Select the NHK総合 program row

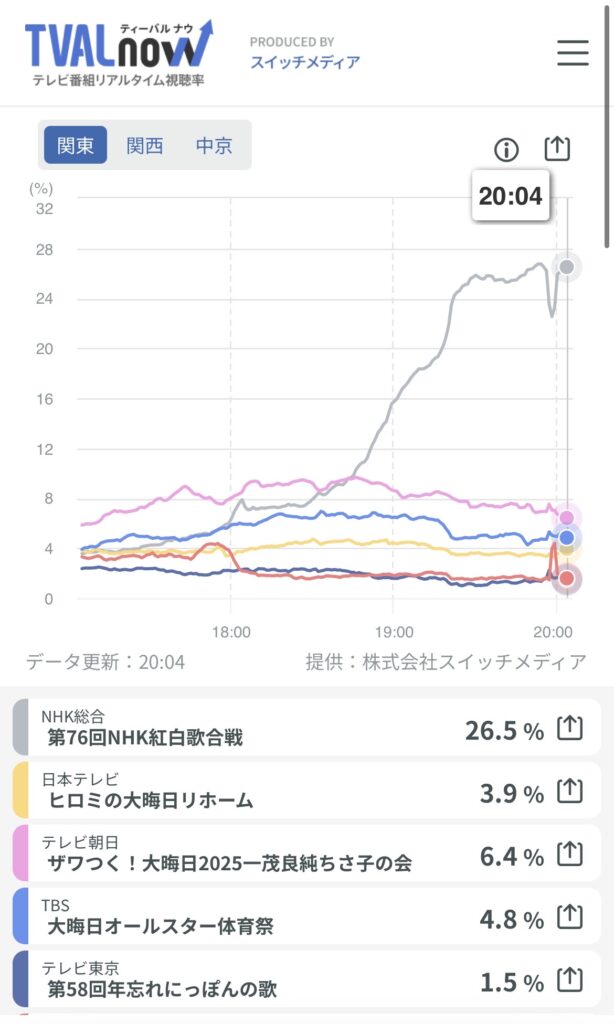point(306,728)
